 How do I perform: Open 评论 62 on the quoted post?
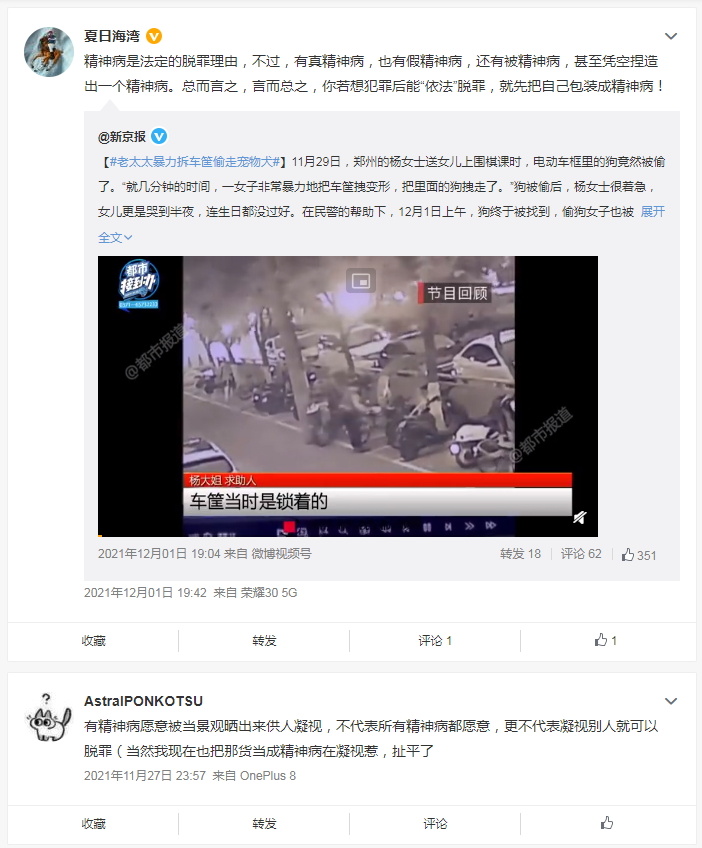coord(581,554)
